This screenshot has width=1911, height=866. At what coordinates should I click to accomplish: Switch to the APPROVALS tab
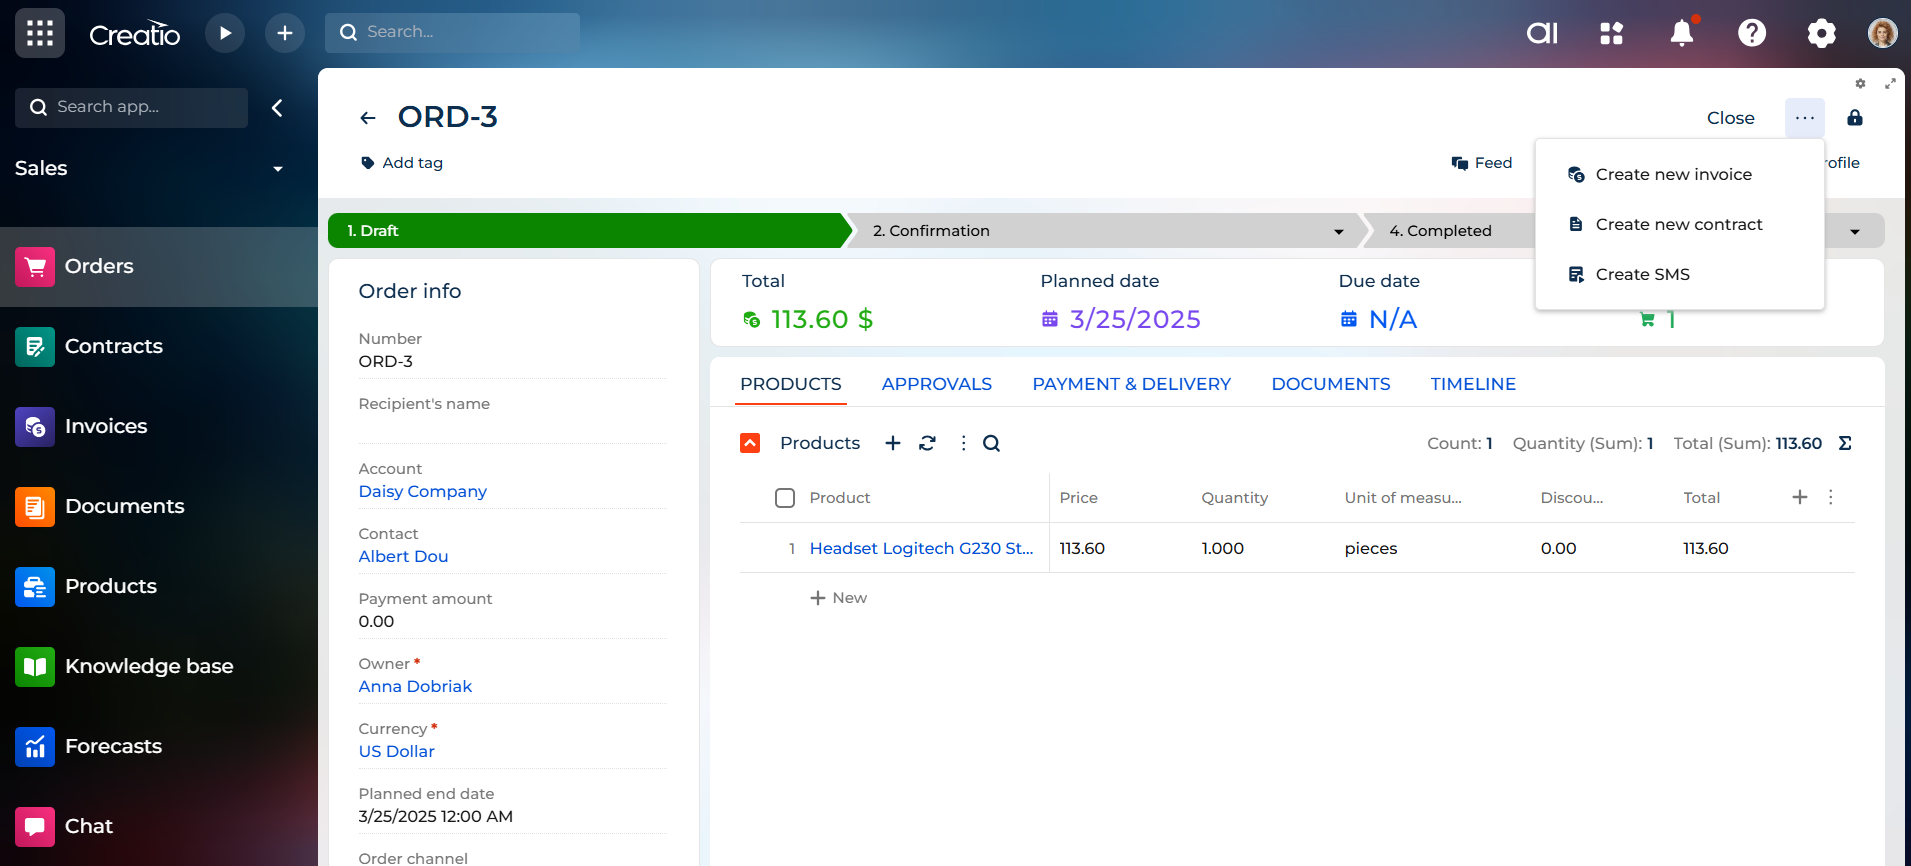point(937,384)
